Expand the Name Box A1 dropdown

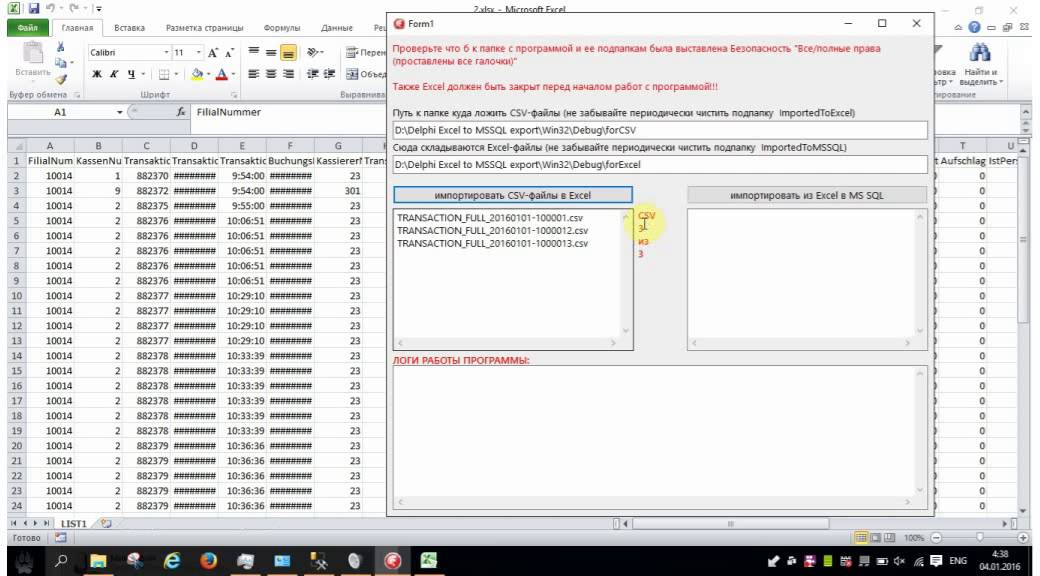click(120, 113)
